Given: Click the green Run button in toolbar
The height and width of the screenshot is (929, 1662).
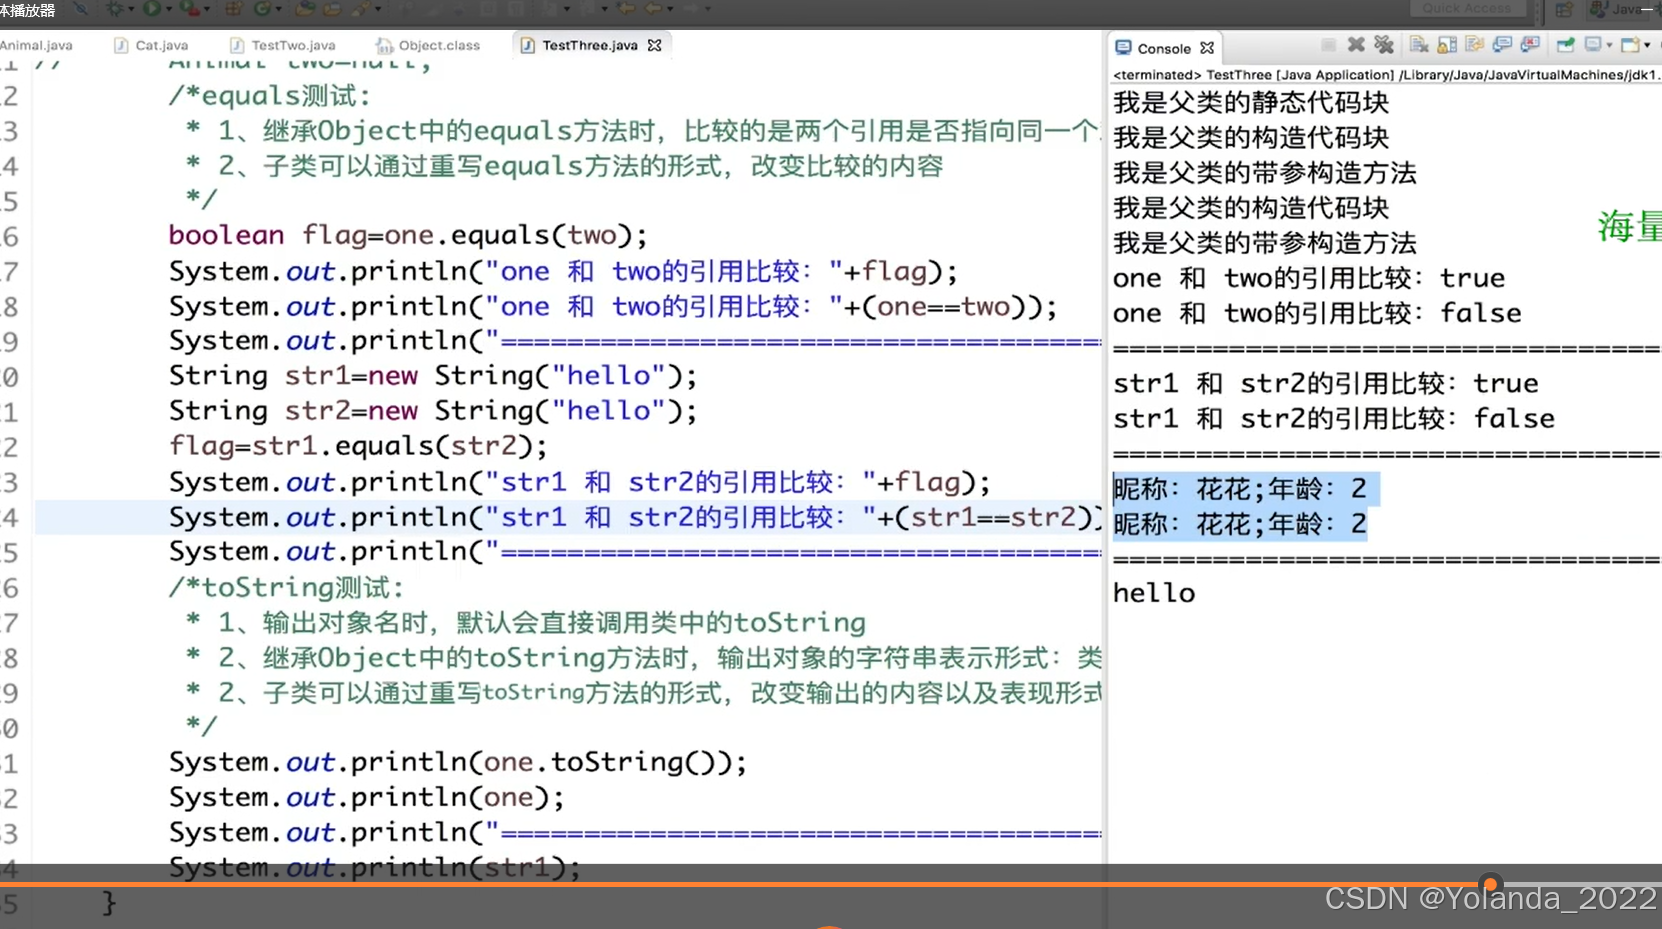Looking at the screenshot, I should [152, 9].
